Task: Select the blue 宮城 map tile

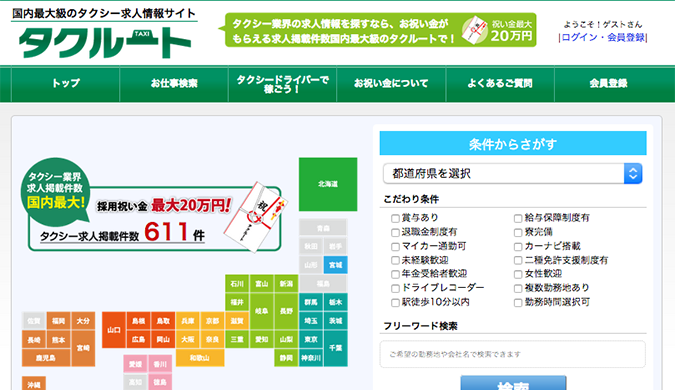Action: [335, 265]
